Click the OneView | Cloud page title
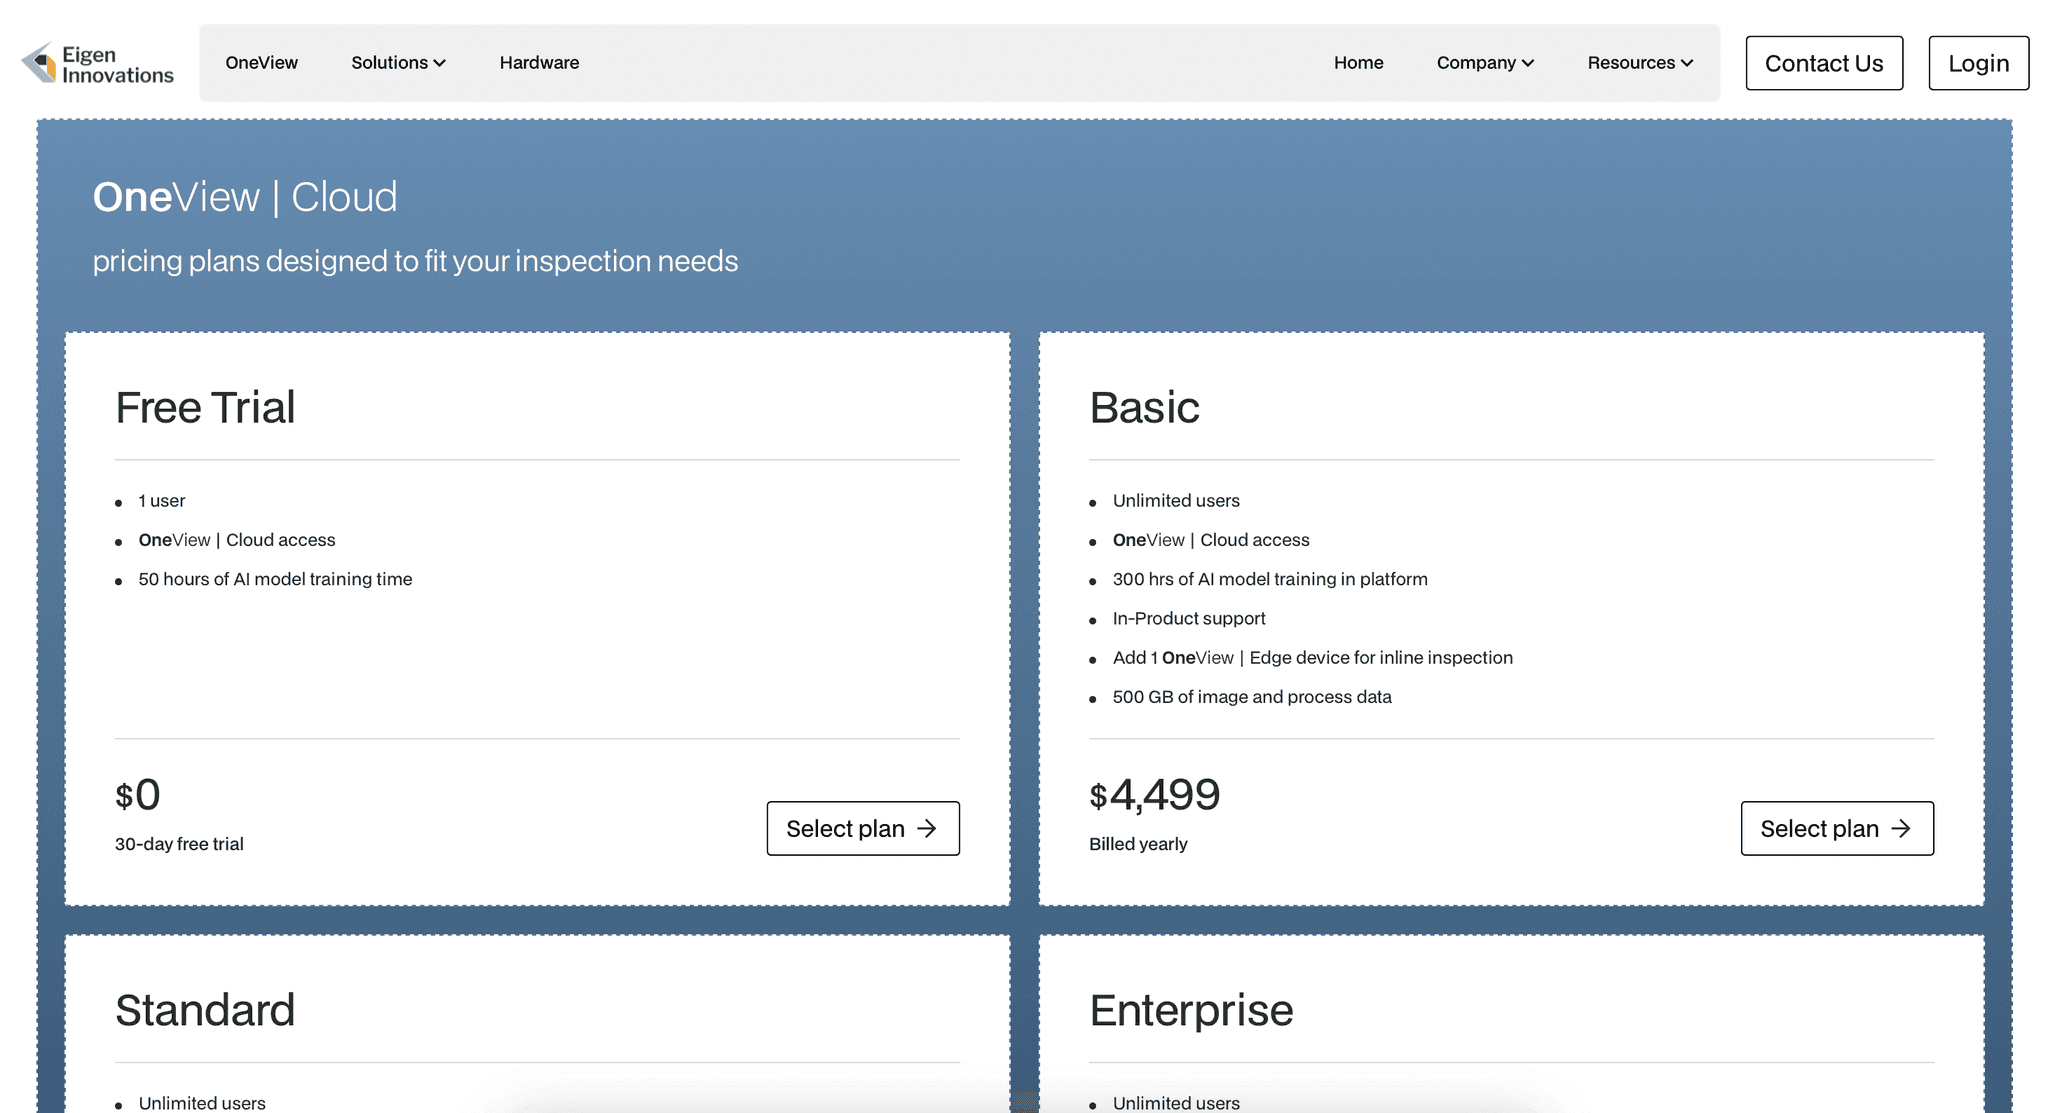This screenshot has width=2048, height=1113. [x=245, y=197]
